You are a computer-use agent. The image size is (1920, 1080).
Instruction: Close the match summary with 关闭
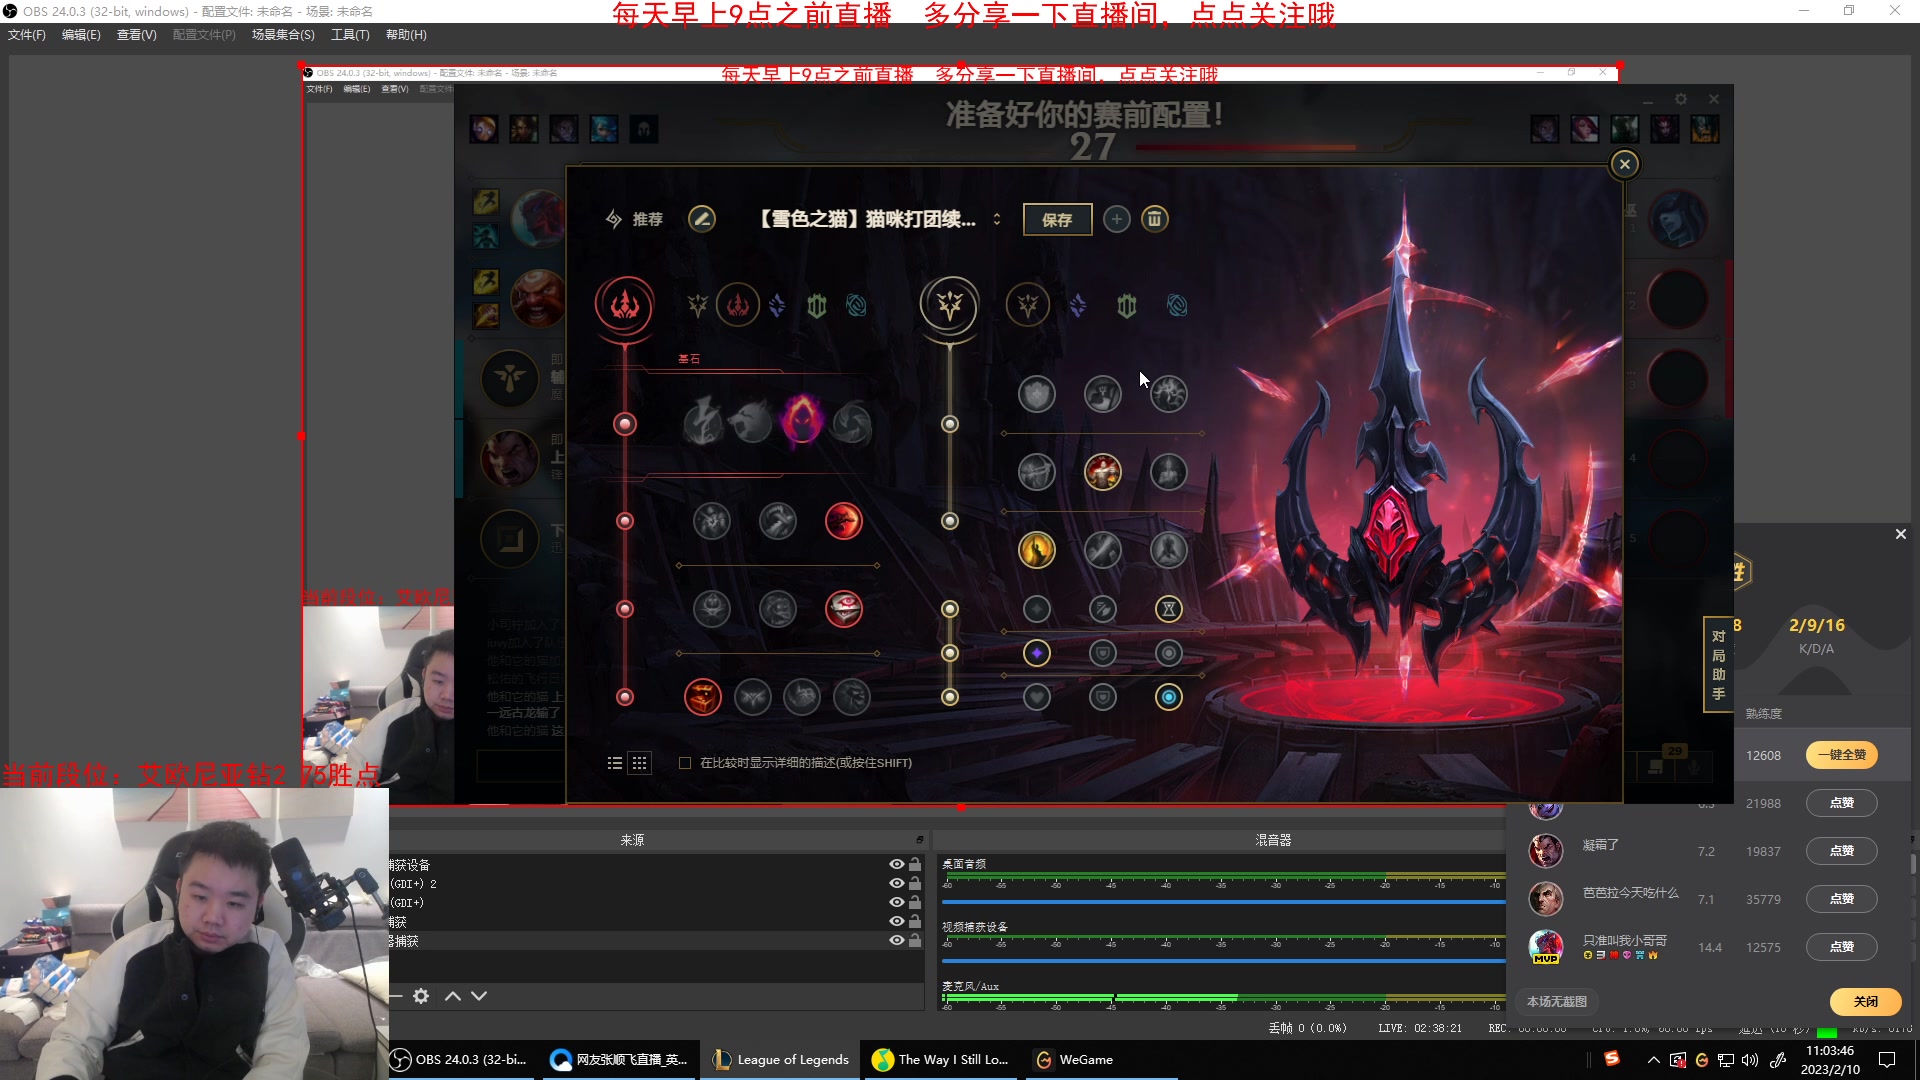point(1866,1001)
